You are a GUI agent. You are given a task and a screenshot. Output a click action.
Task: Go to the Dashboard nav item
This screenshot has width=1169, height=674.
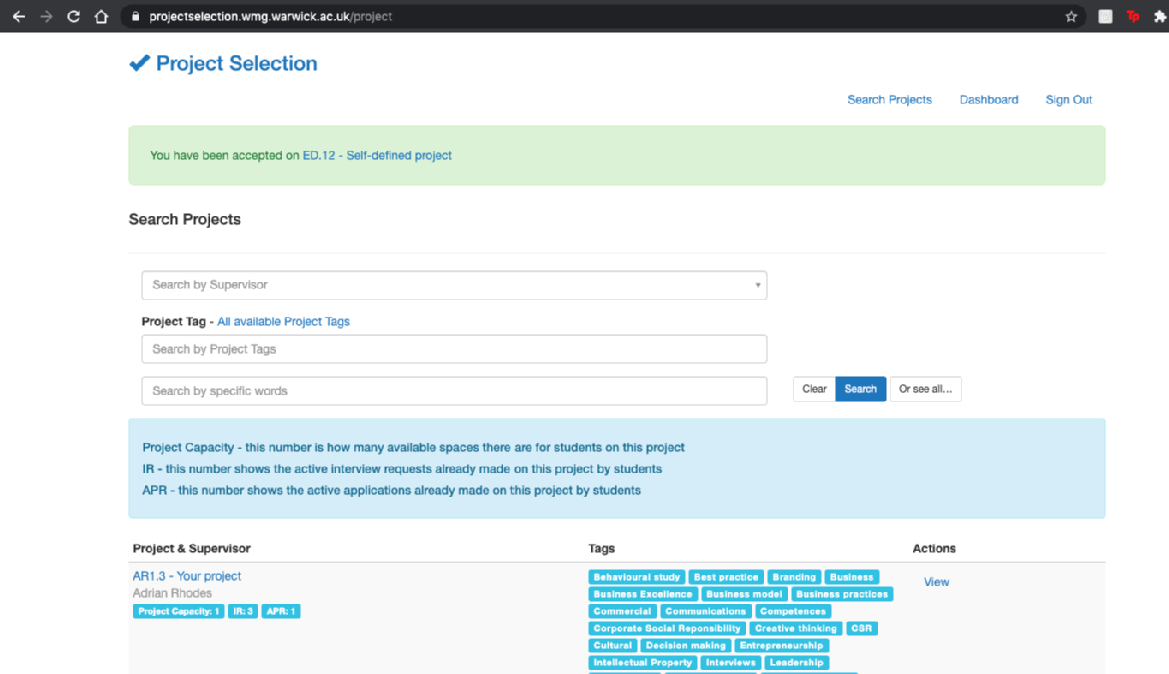pyautogui.click(x=988, y=100)
